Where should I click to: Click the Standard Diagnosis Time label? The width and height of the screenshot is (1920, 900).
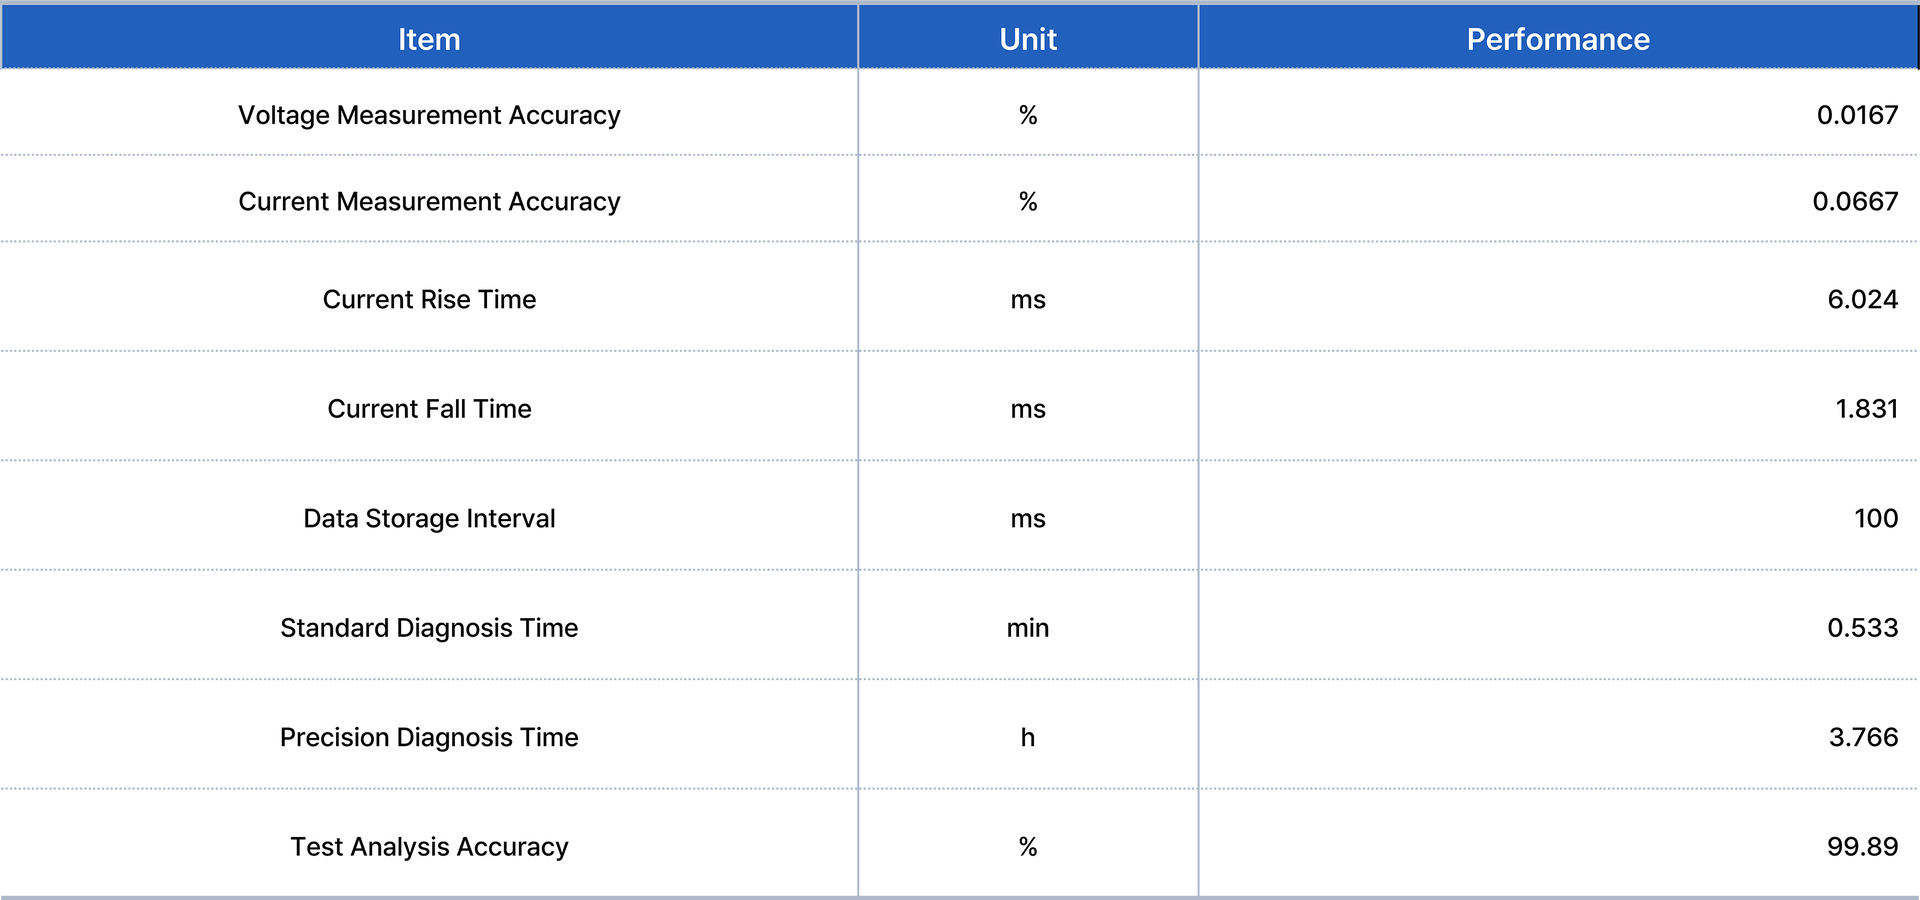pyautogui.click(x=429, y=627)
